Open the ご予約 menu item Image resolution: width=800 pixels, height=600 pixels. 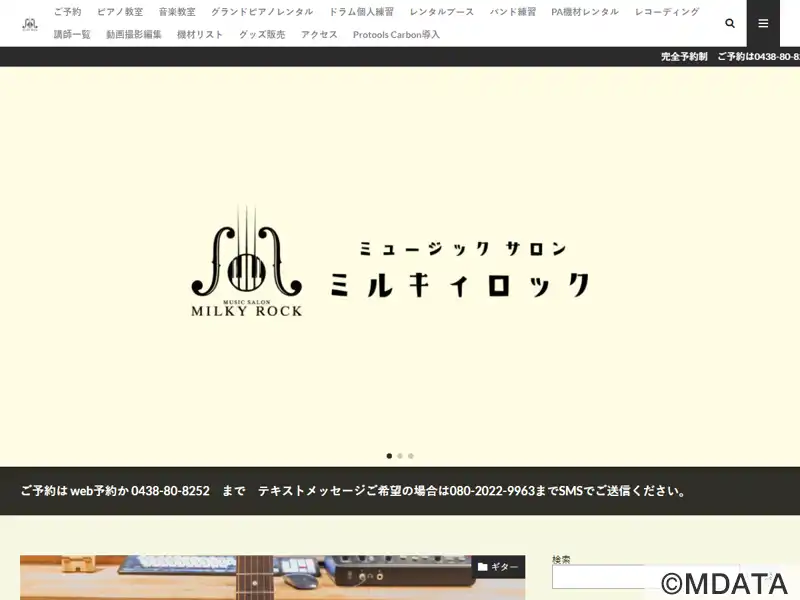coord(67,12)
